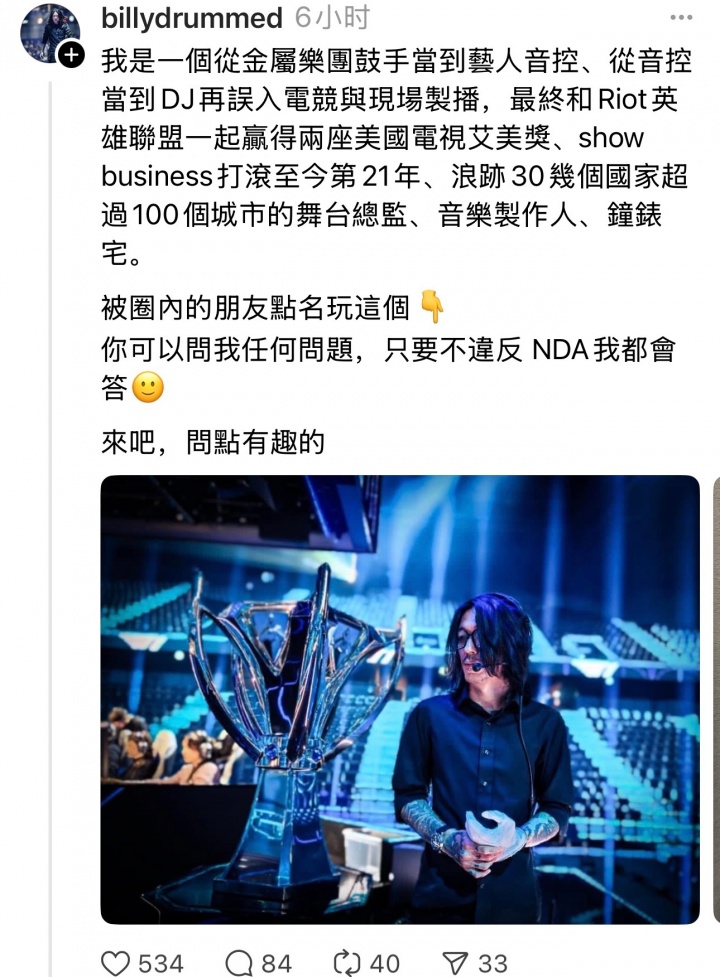The width and height of the screenshot is (720, 977).
Task: Share the post via paper plane icon
Action: click(x=455, y=963)
